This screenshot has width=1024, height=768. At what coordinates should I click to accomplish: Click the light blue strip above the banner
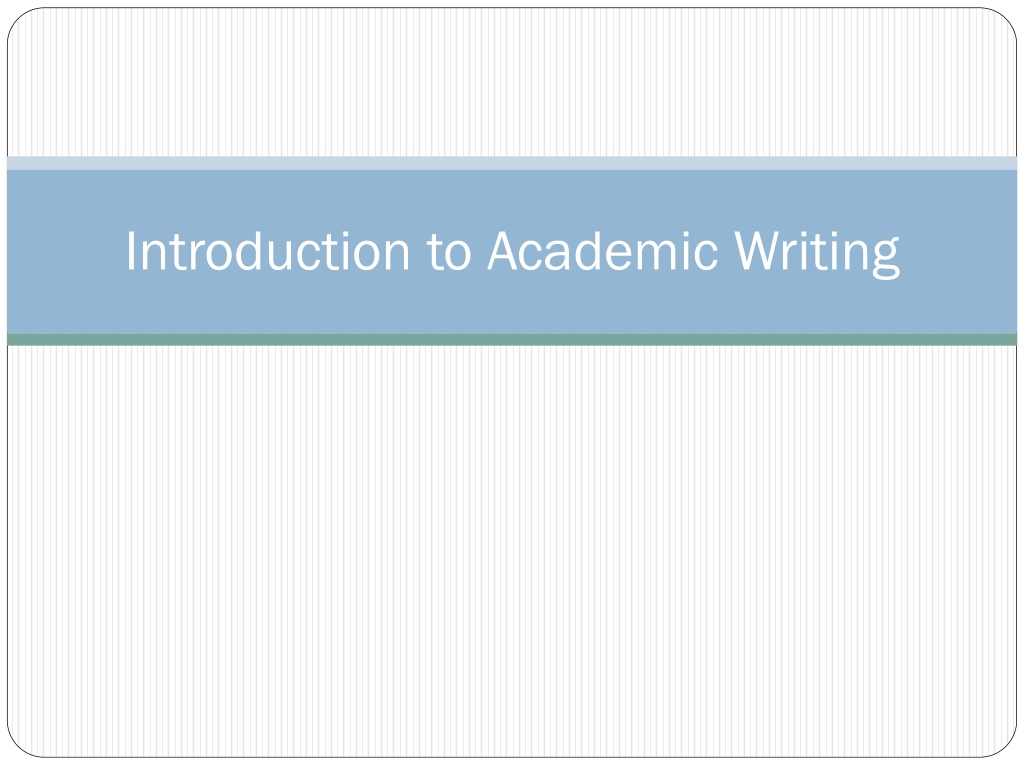click(512, 163)
